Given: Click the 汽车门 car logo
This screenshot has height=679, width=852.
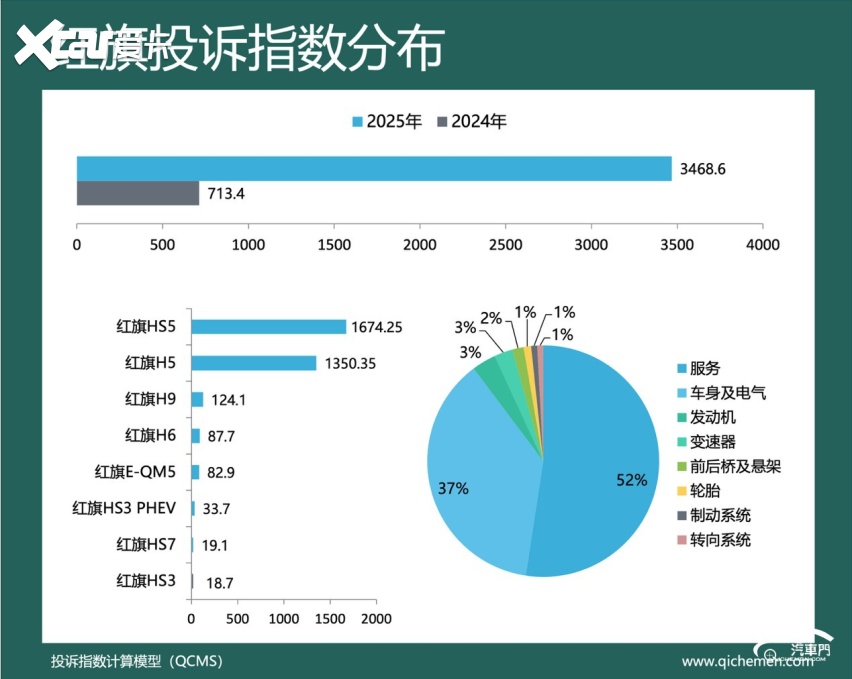Looking at the screenshot, I should [x=809, y=651].
